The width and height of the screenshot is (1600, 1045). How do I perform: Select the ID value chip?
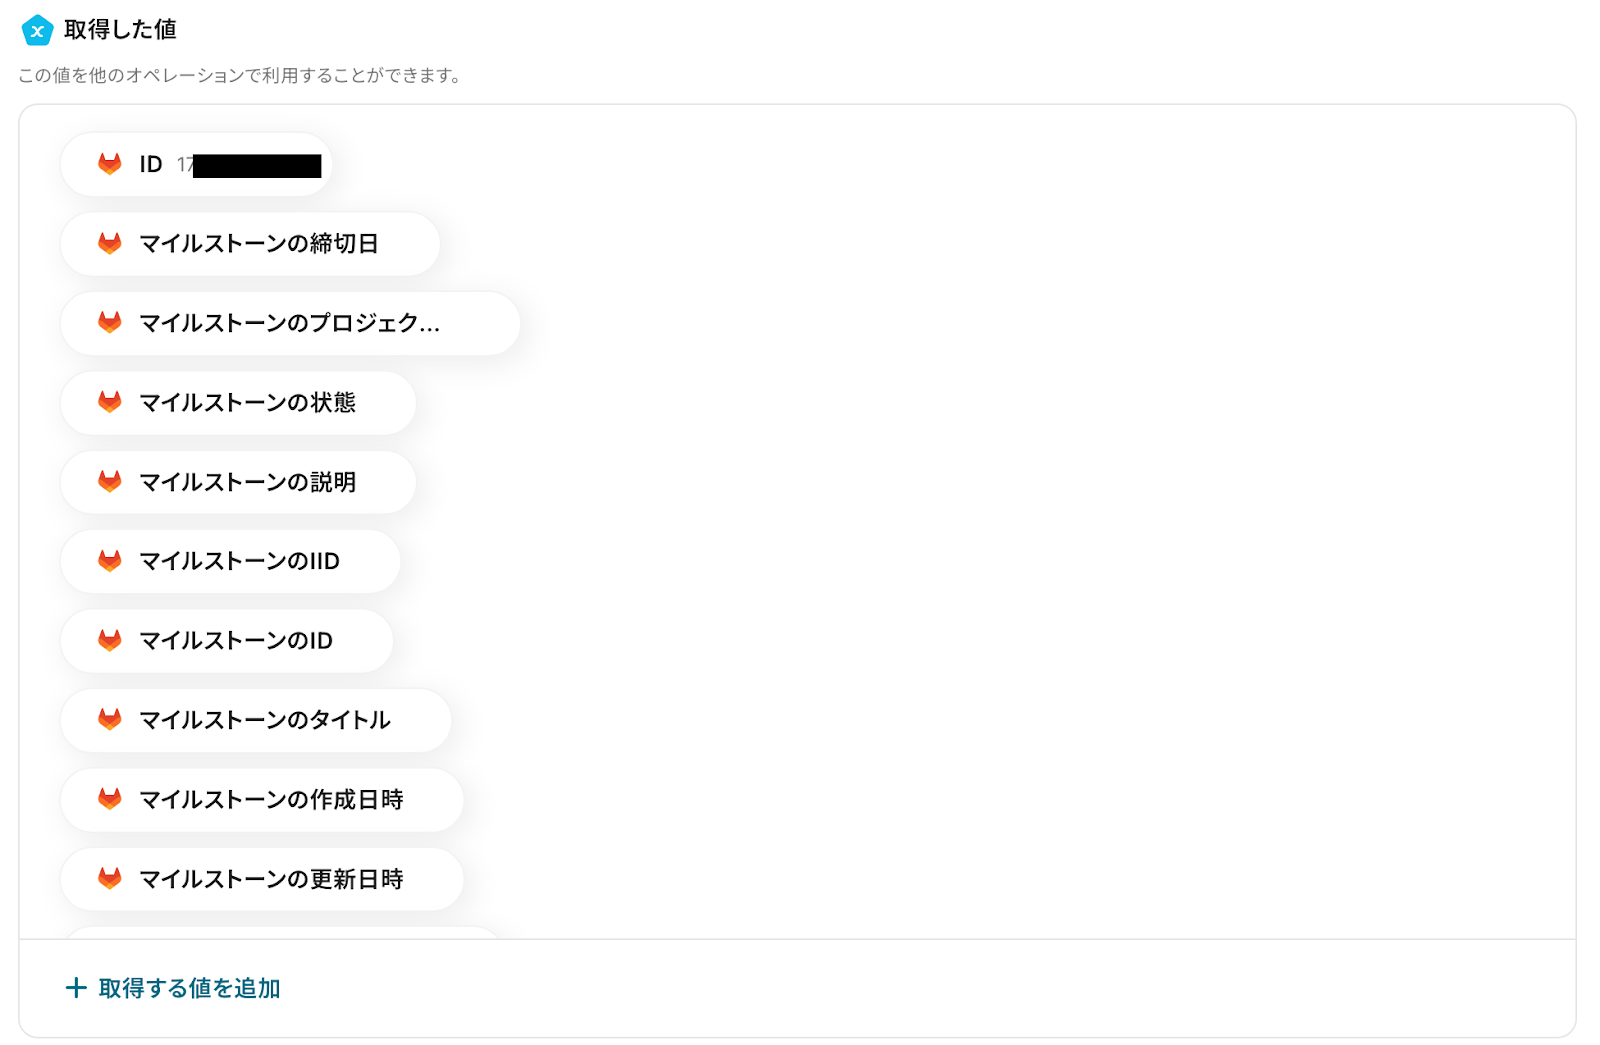[196, 164]
